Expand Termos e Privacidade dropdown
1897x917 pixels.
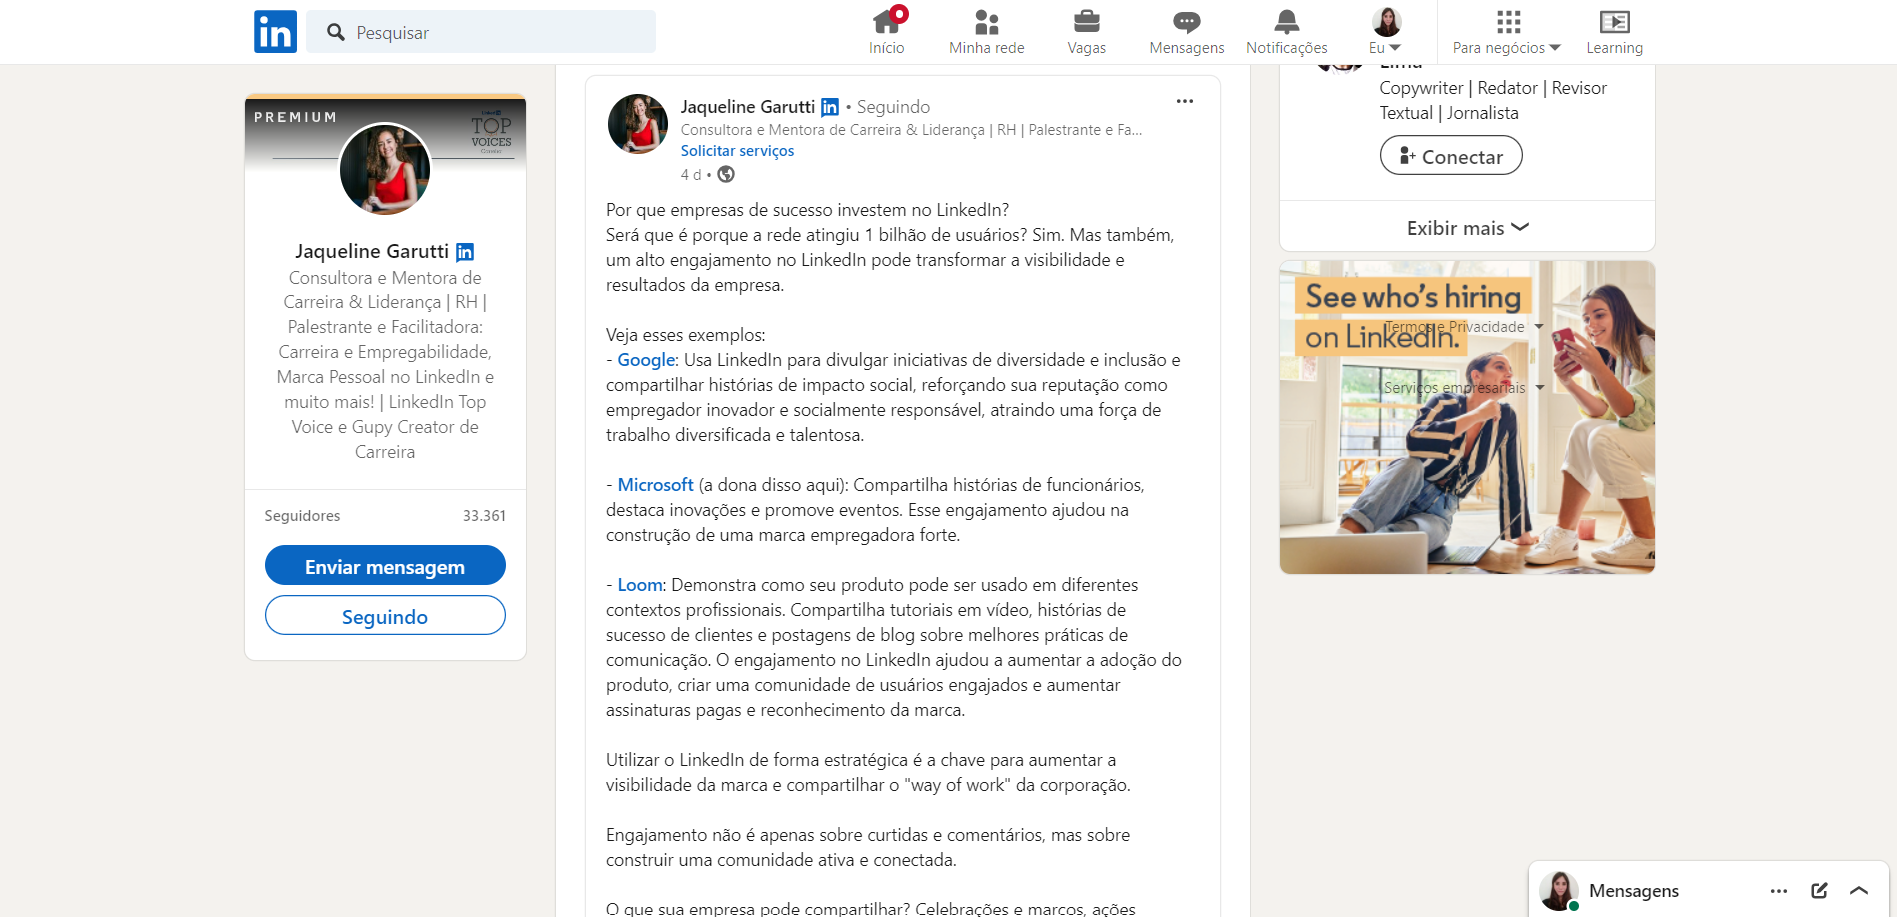pos(1464,327)
